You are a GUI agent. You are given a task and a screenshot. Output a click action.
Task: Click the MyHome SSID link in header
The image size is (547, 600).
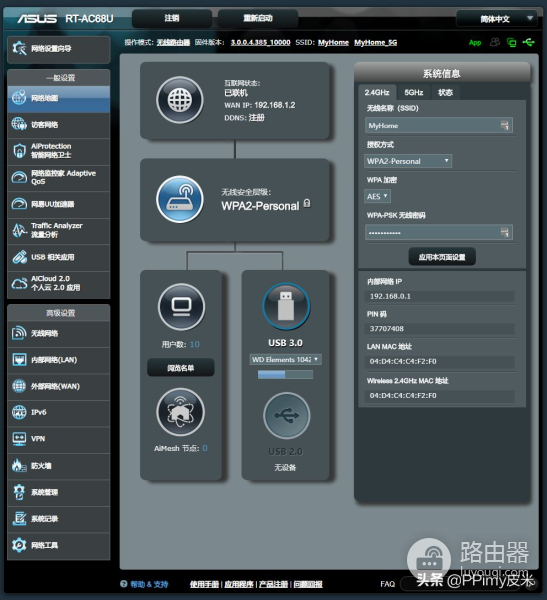(333, 42)
